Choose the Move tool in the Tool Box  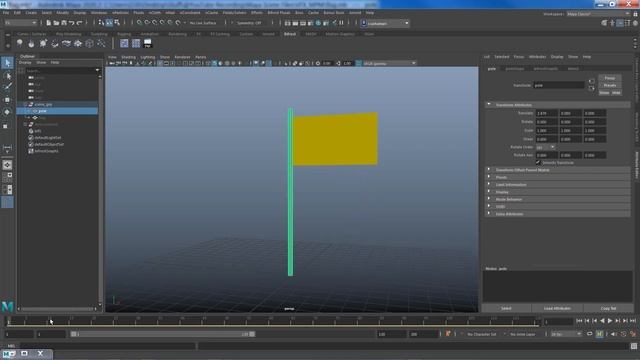(x=7, y=100)
